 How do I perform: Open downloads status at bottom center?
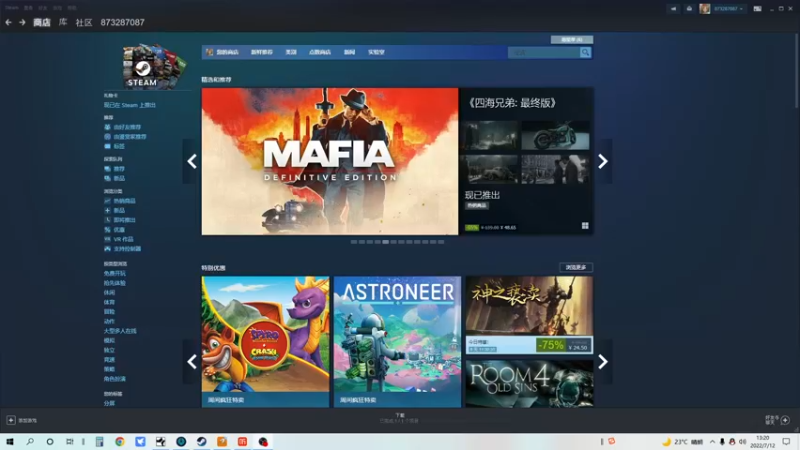pyautogui.click(x=399, y=418)
